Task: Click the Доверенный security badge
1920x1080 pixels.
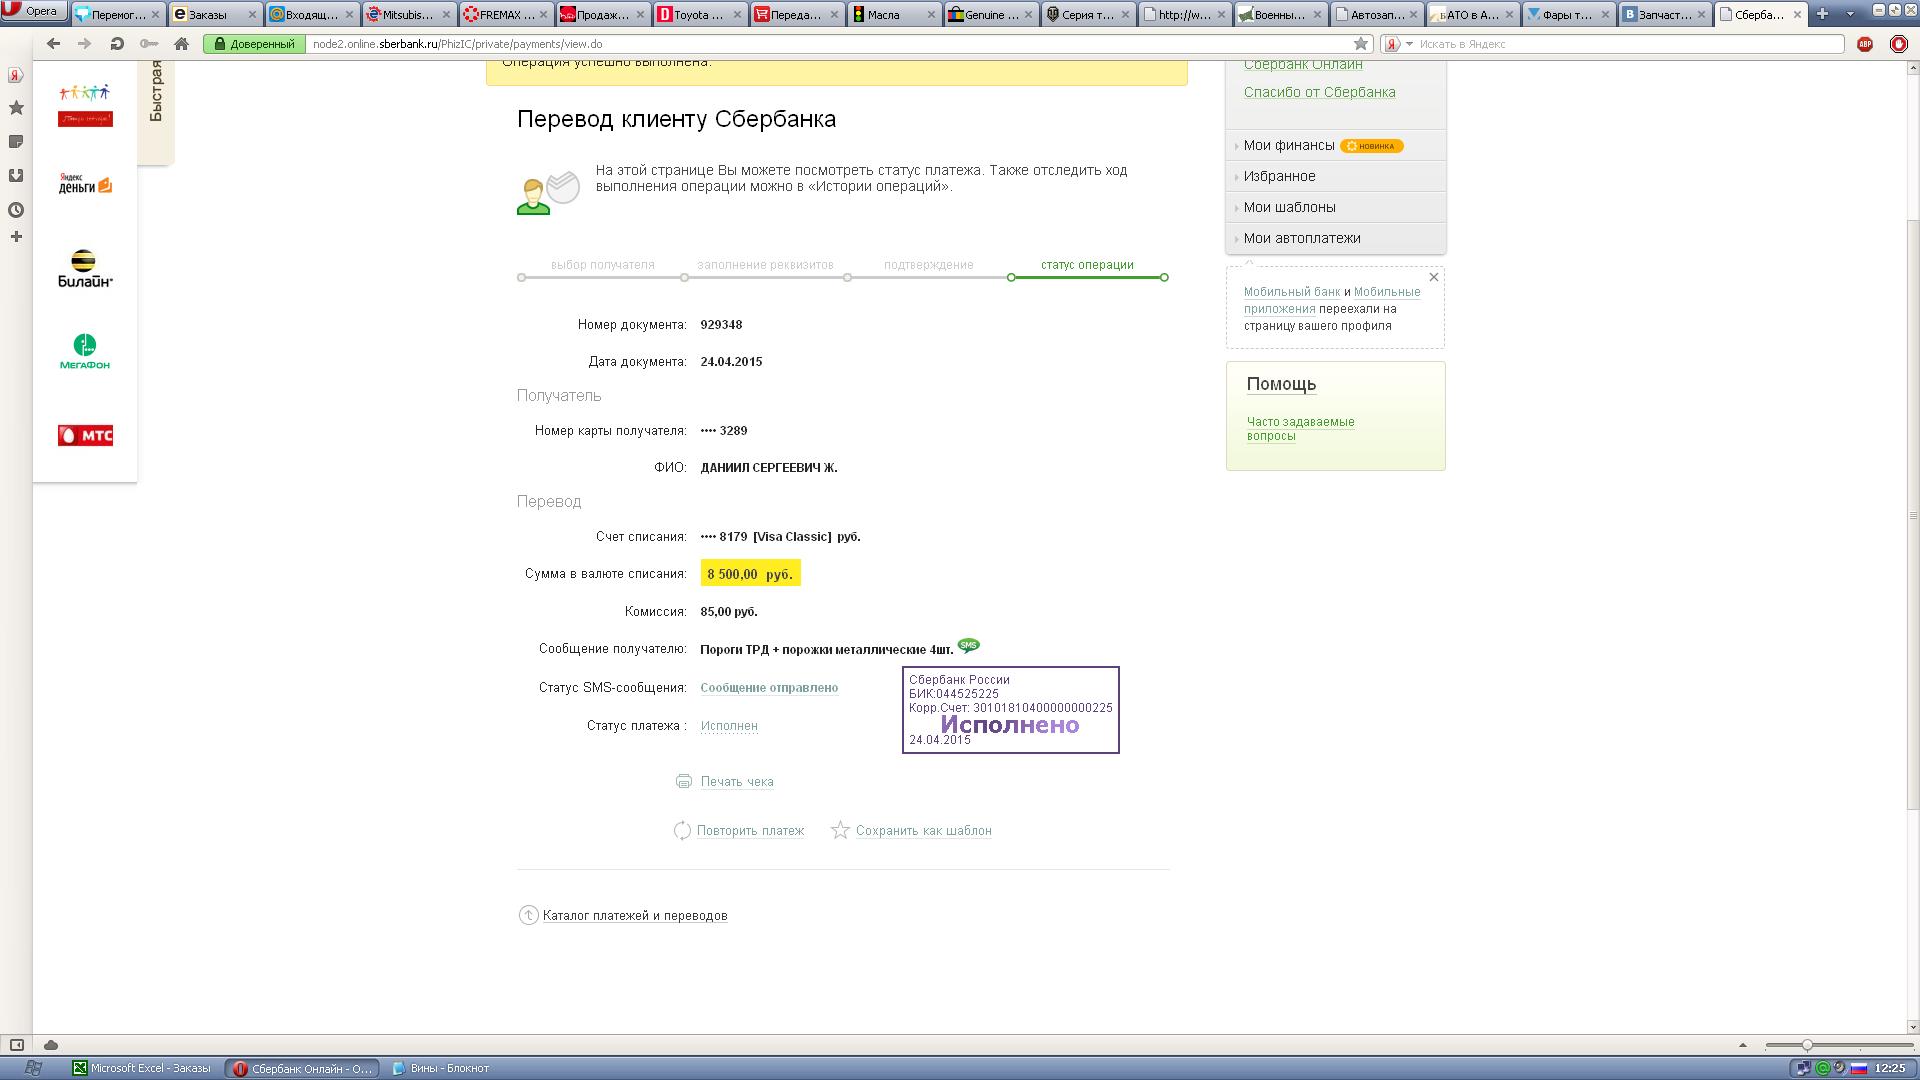Action: [254, 44]
